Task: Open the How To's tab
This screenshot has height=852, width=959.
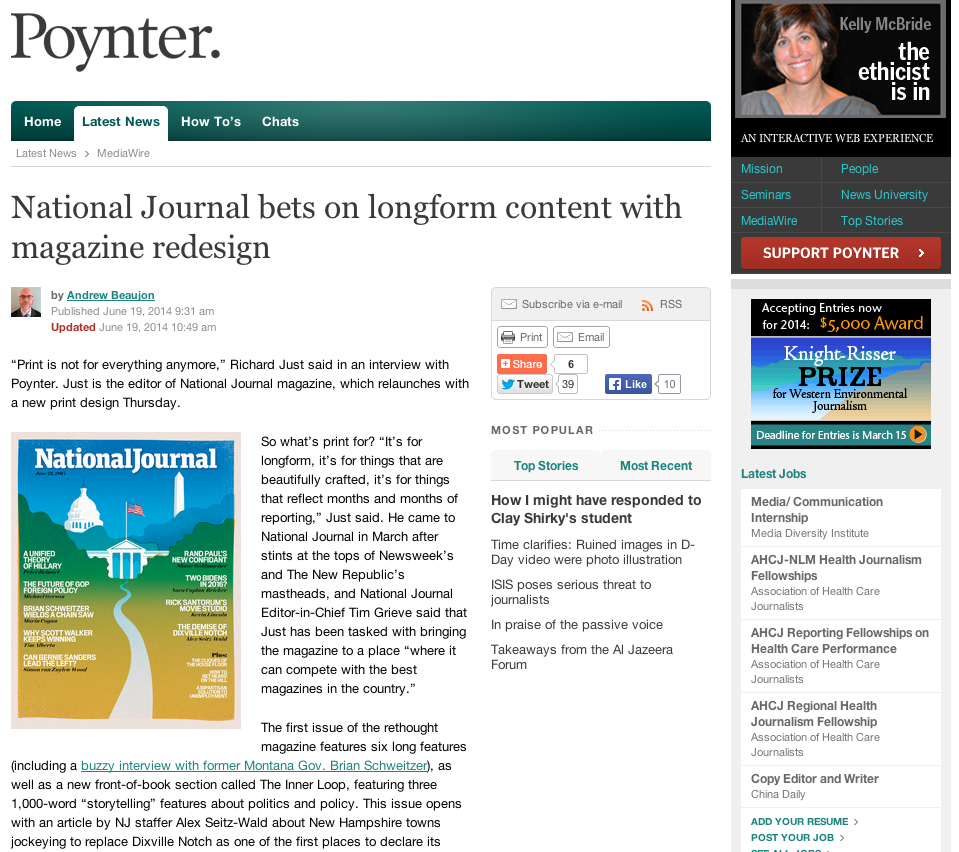Action: click(x=211, y=122)
